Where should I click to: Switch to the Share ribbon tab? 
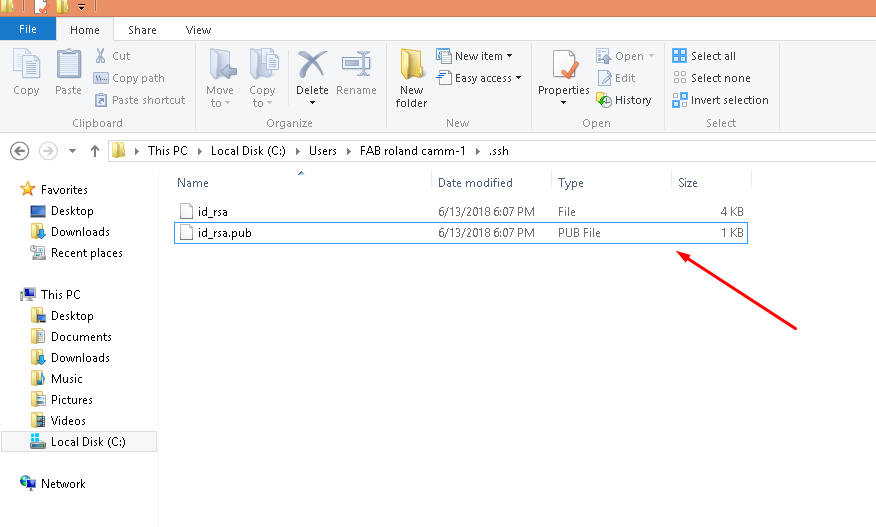142,30
